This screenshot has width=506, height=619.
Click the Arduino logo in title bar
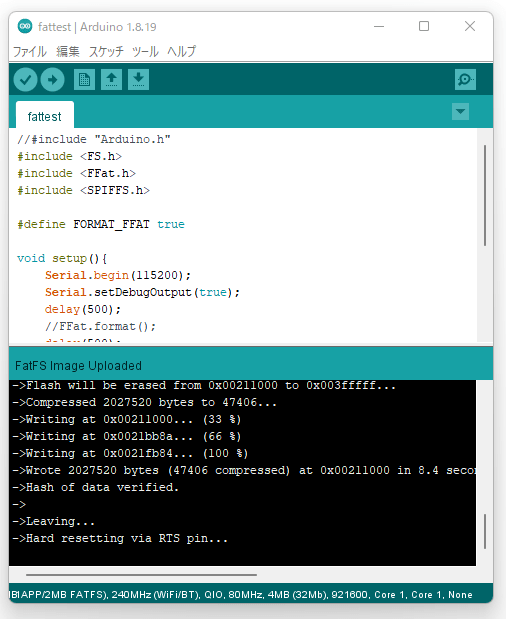click(x=25, y=26)
